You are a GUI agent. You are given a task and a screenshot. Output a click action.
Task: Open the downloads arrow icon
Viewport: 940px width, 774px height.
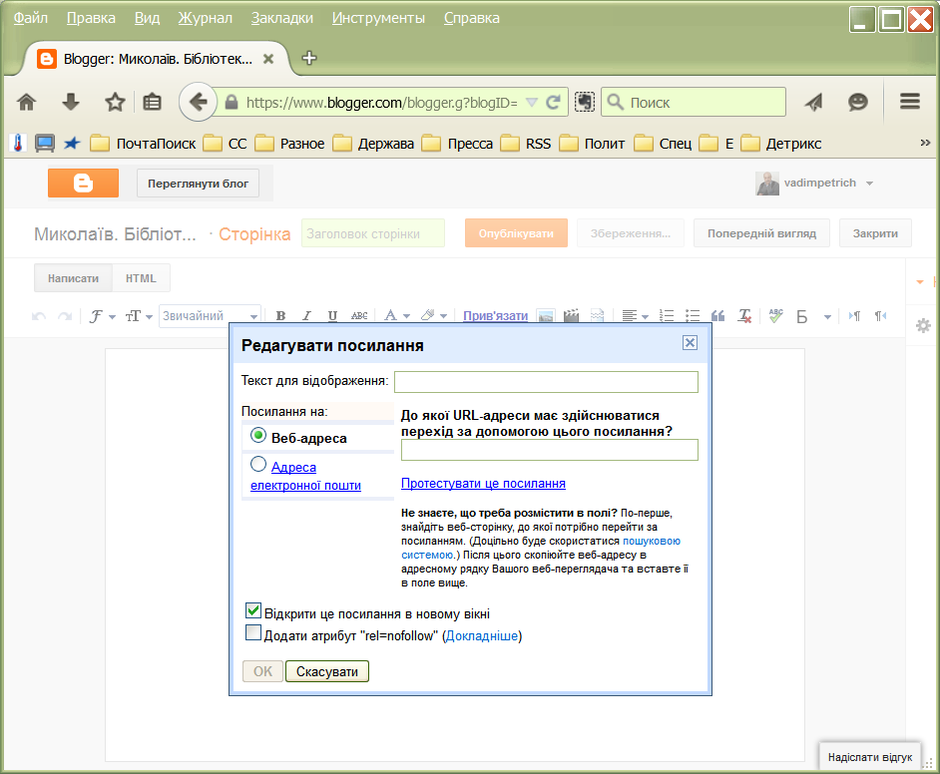click(71, 103)
